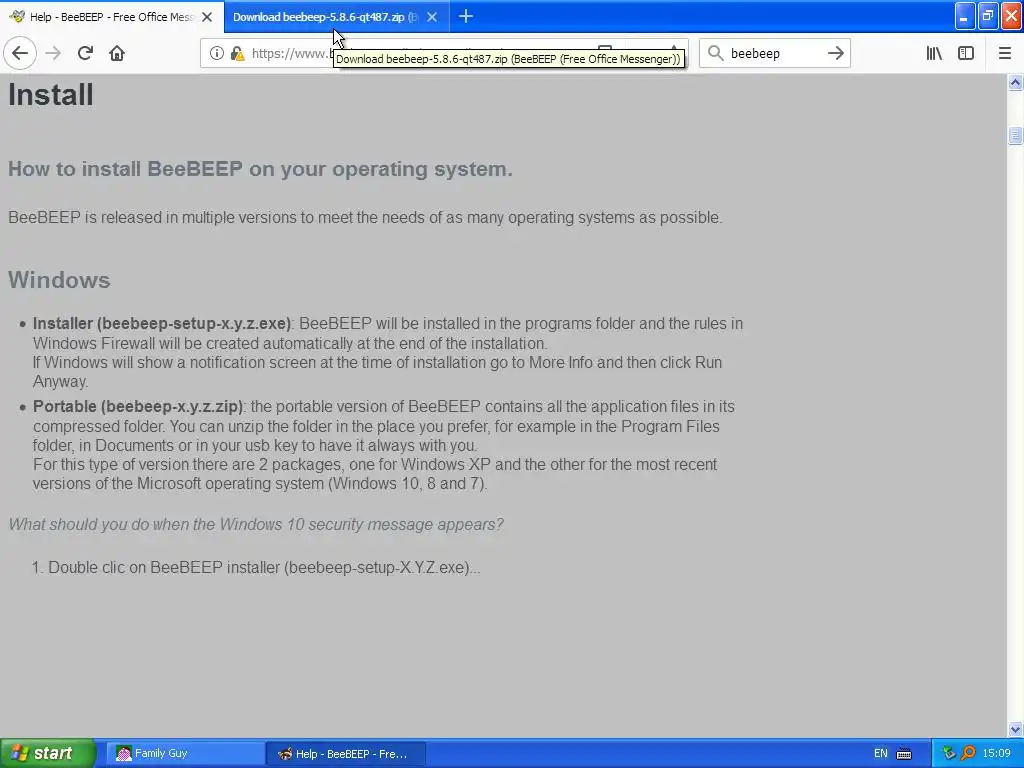This screenshot has height=768, width=1024.
Task: Click the EN language indicator
Action: [880, 754]
